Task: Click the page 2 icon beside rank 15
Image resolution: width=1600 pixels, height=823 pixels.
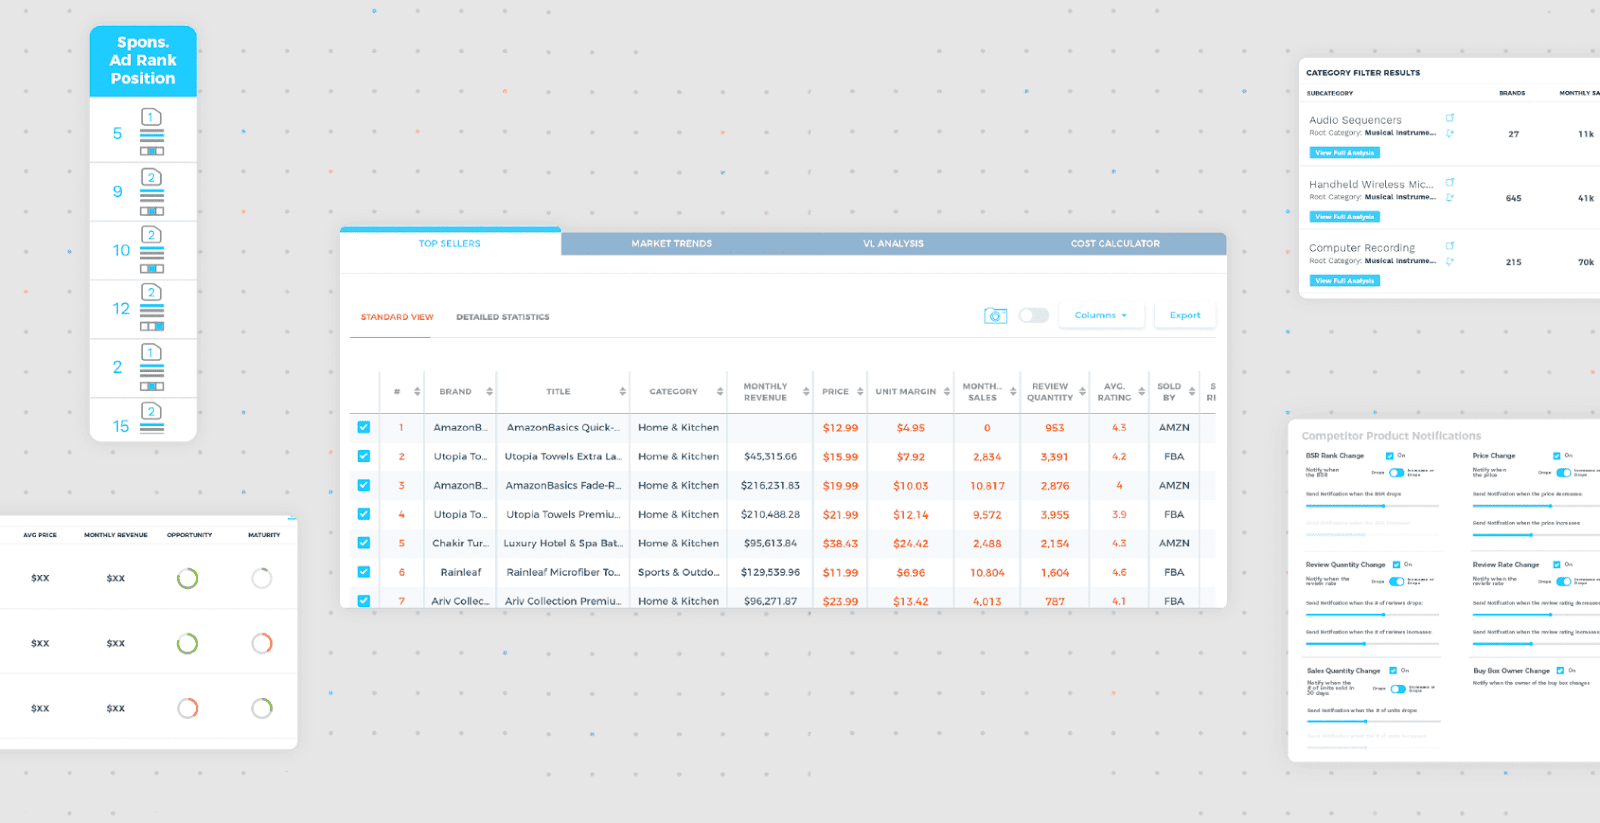Action: (x=151, y=412)
